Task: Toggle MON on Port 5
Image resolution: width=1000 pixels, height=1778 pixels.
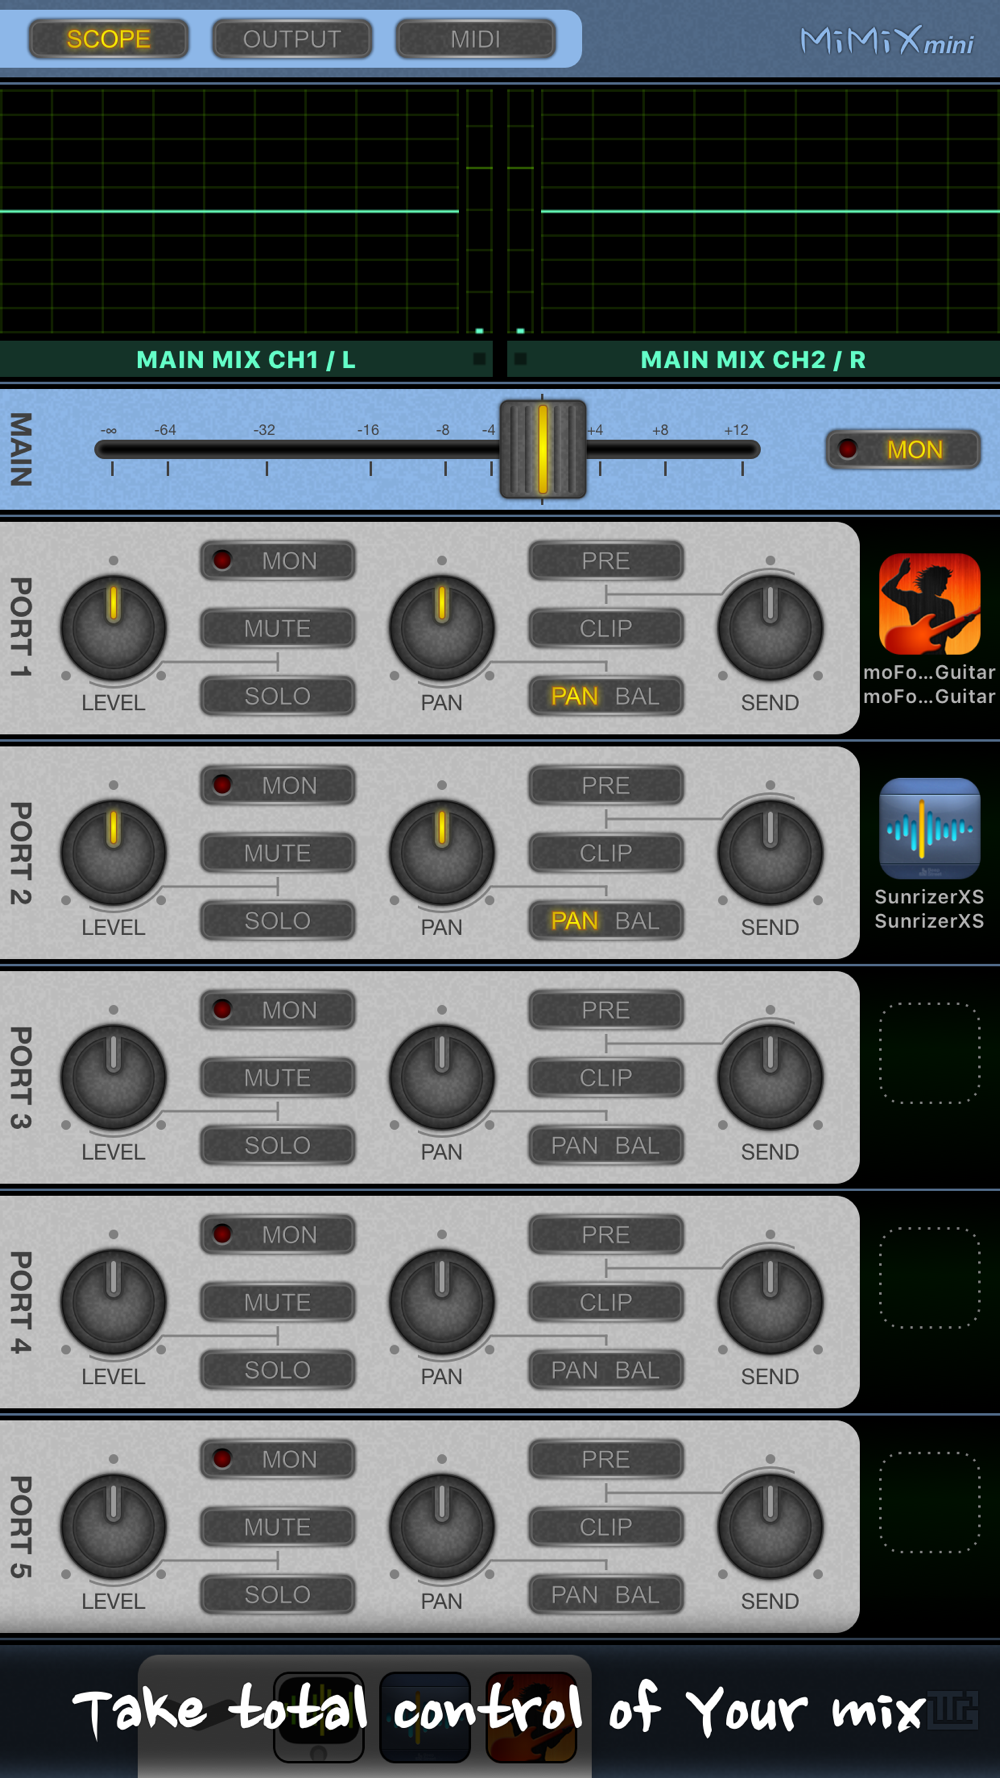Action: [278, 1460]
